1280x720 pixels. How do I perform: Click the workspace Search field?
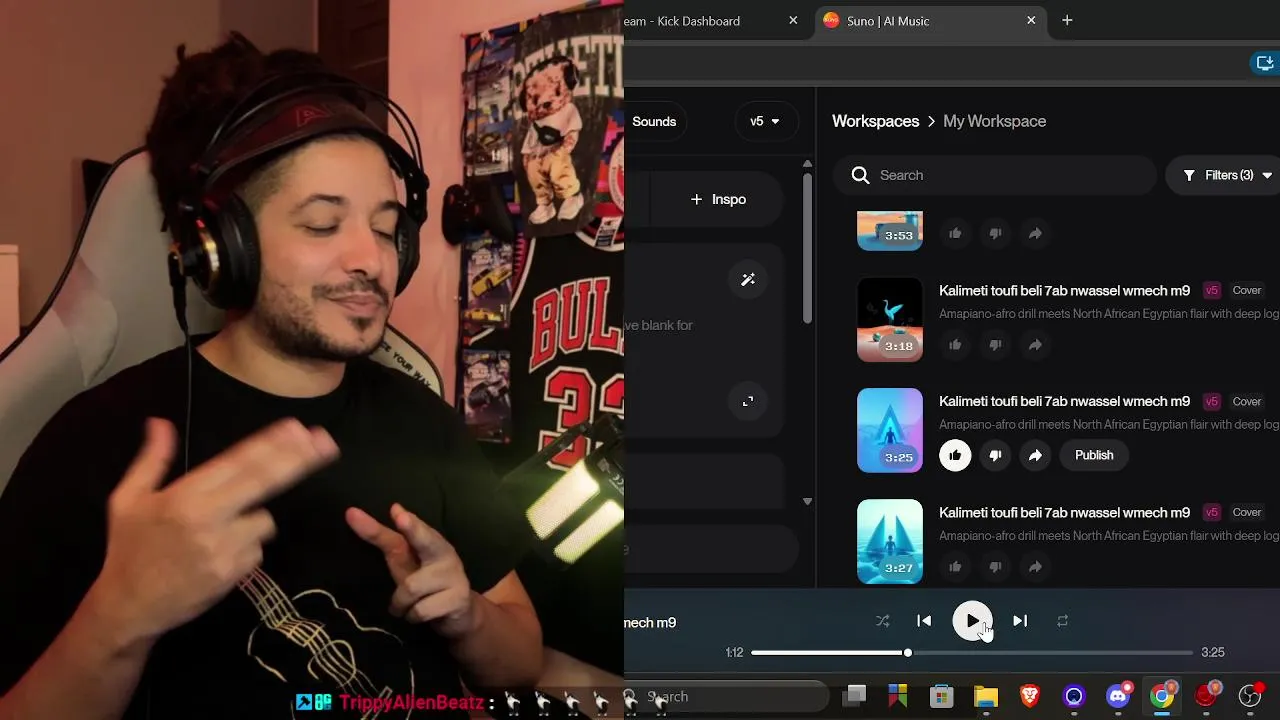click(x=995, y=175)
